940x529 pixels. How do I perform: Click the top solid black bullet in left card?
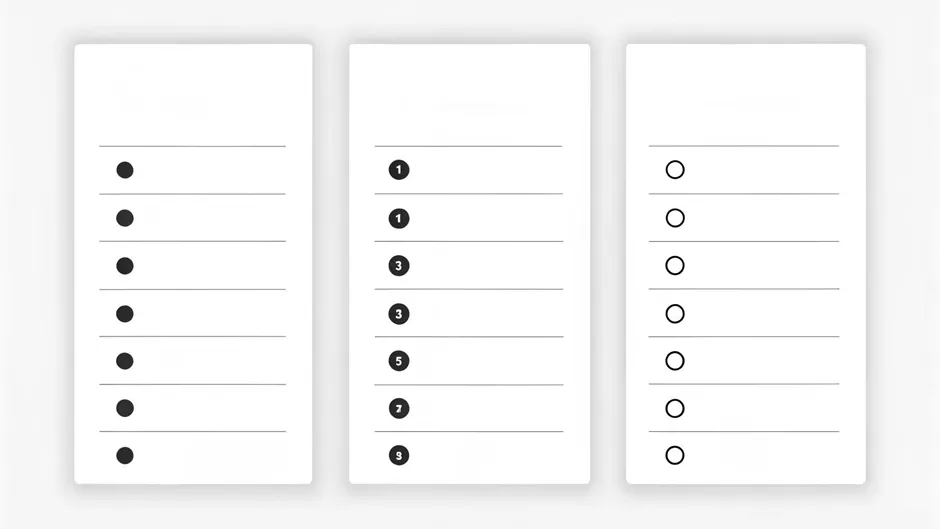pyautogui.click(x=125, y=170)
